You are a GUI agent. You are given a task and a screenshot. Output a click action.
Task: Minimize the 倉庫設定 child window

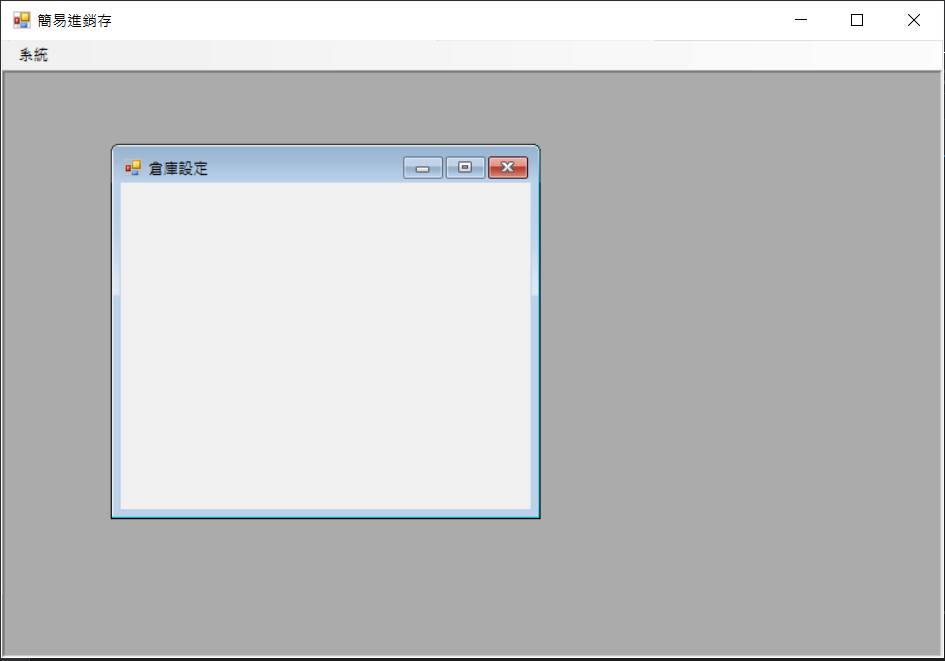coord(422,168)
